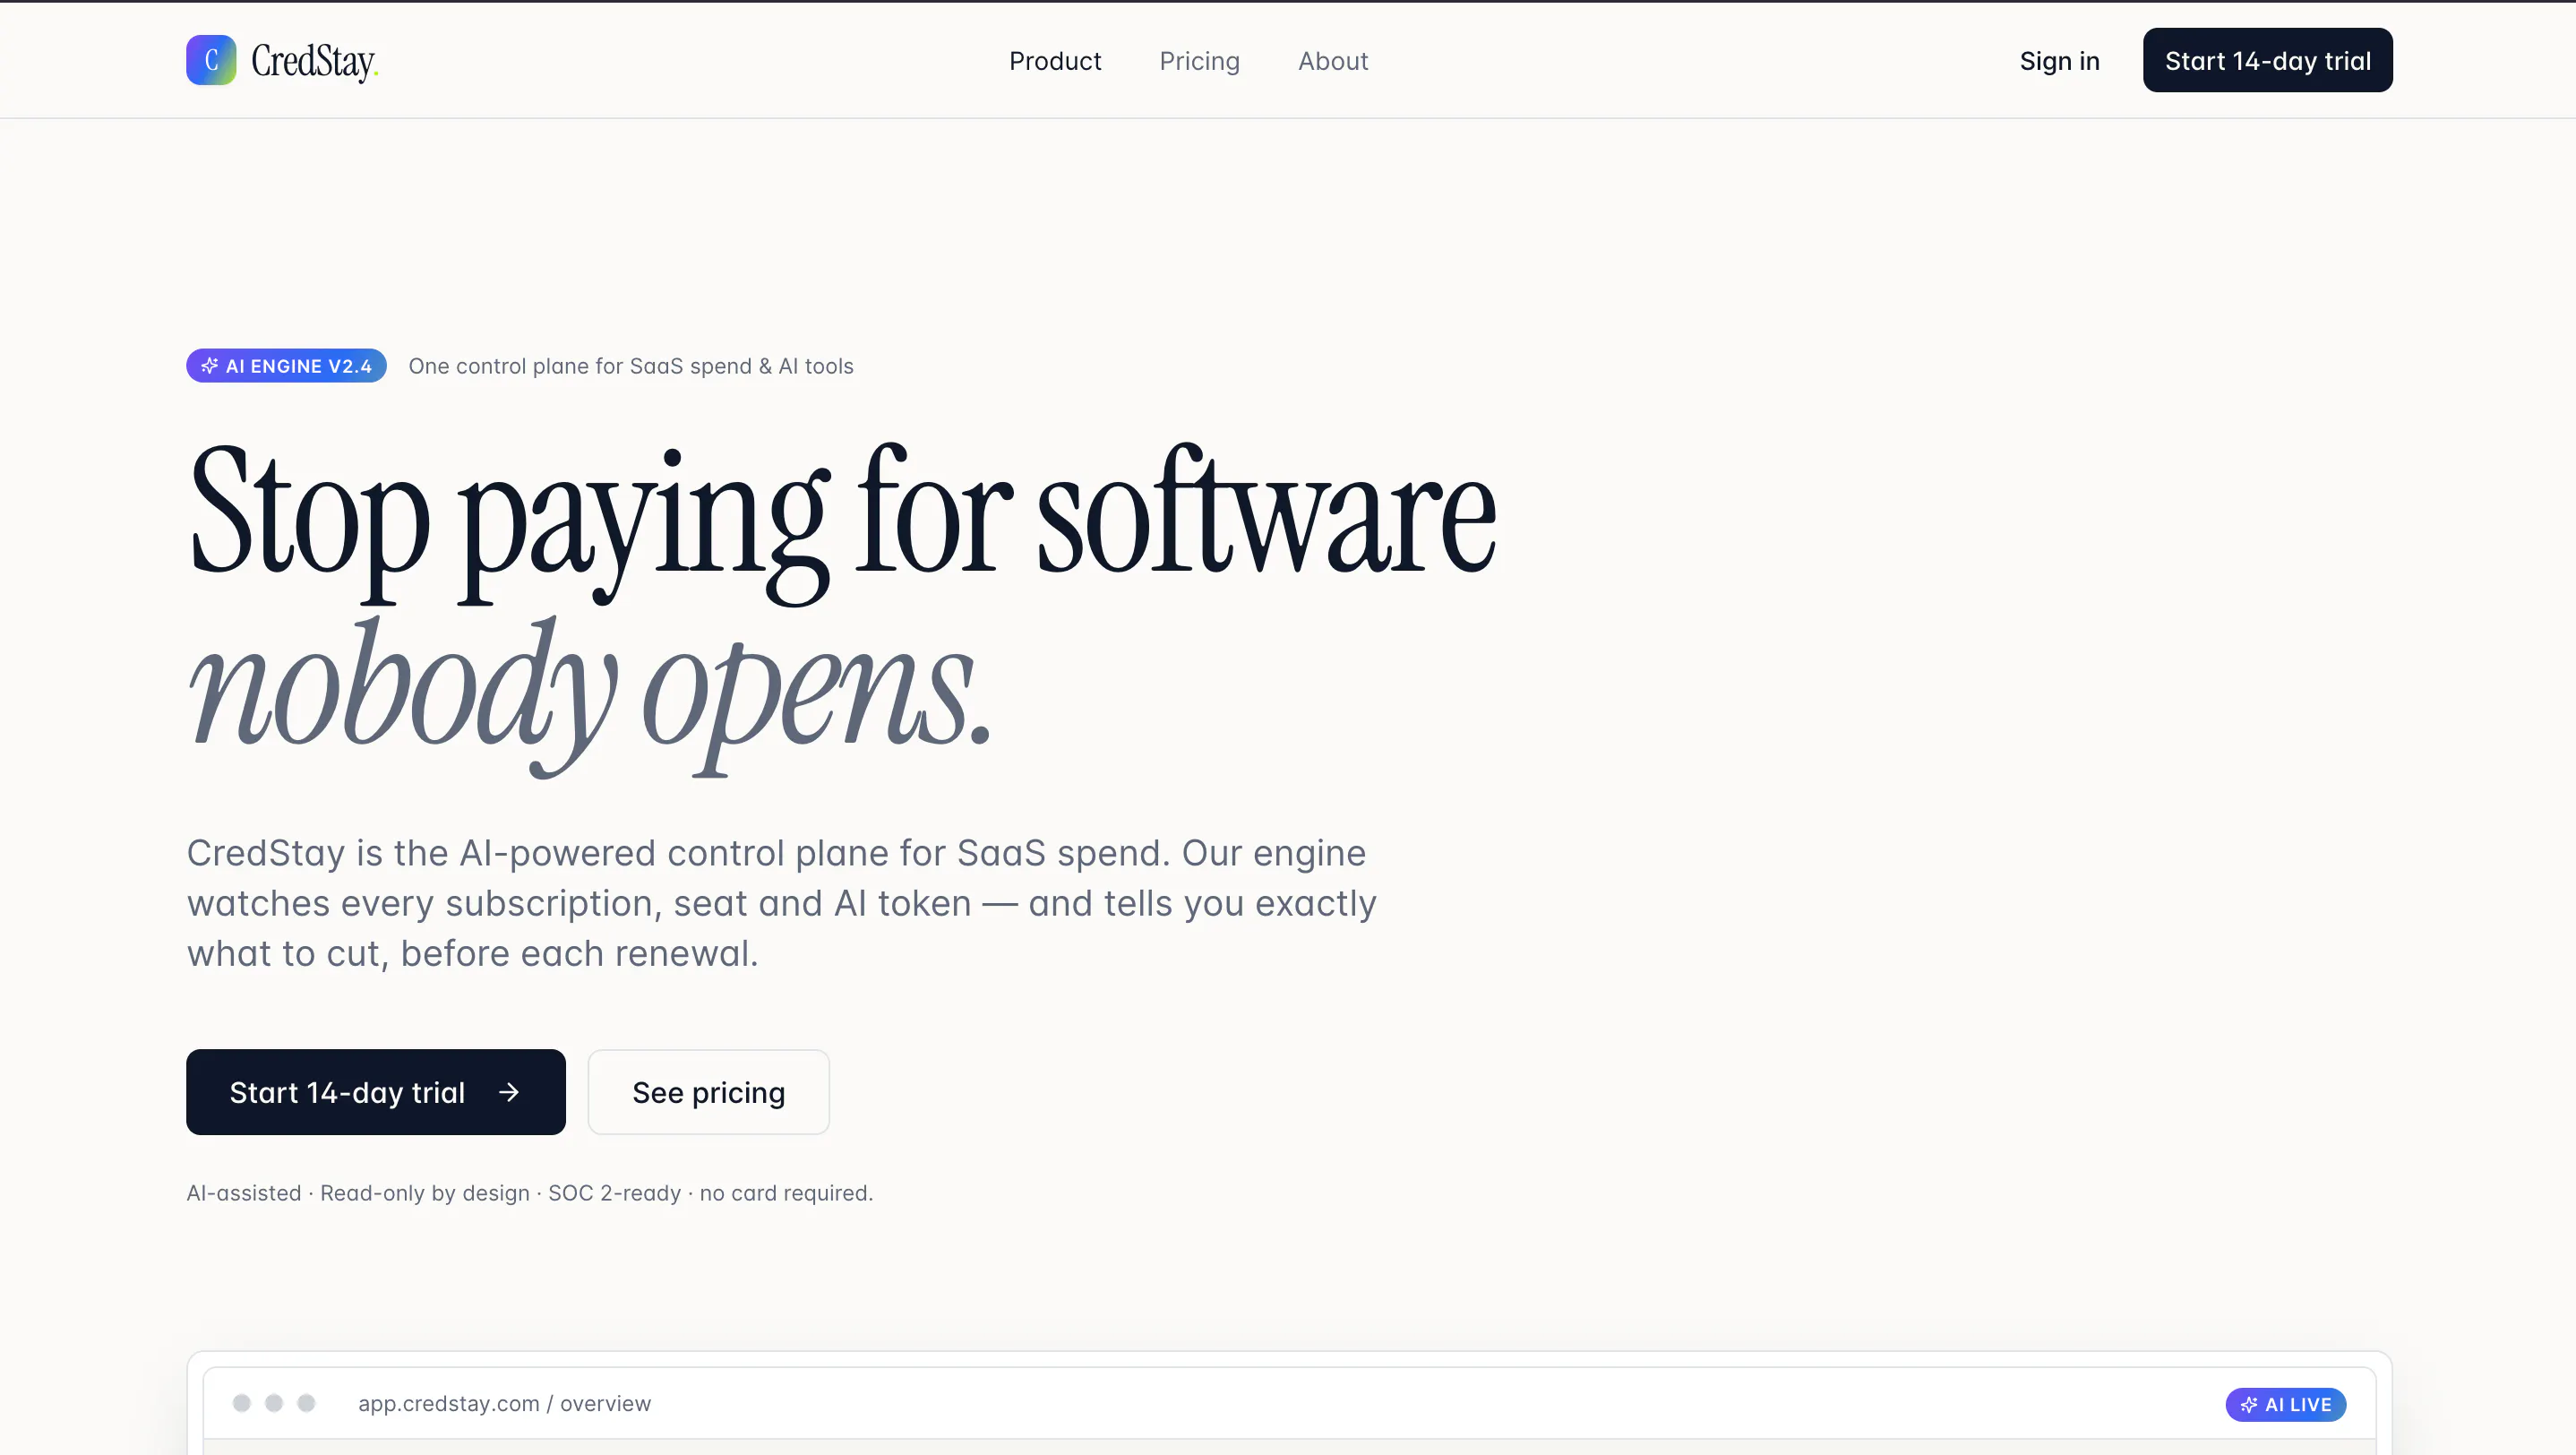This screenshot has width=2576, height=1455.
Task: Click the Sign in link
Action: click(2059, 61)
